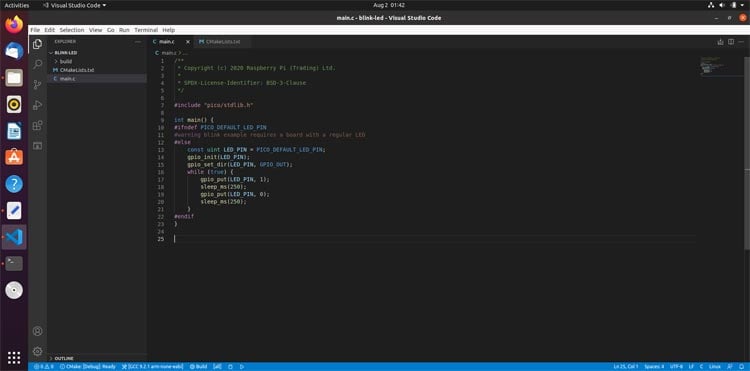Open the Selection menu
This screenshot has height=371, width=750.
72,30
